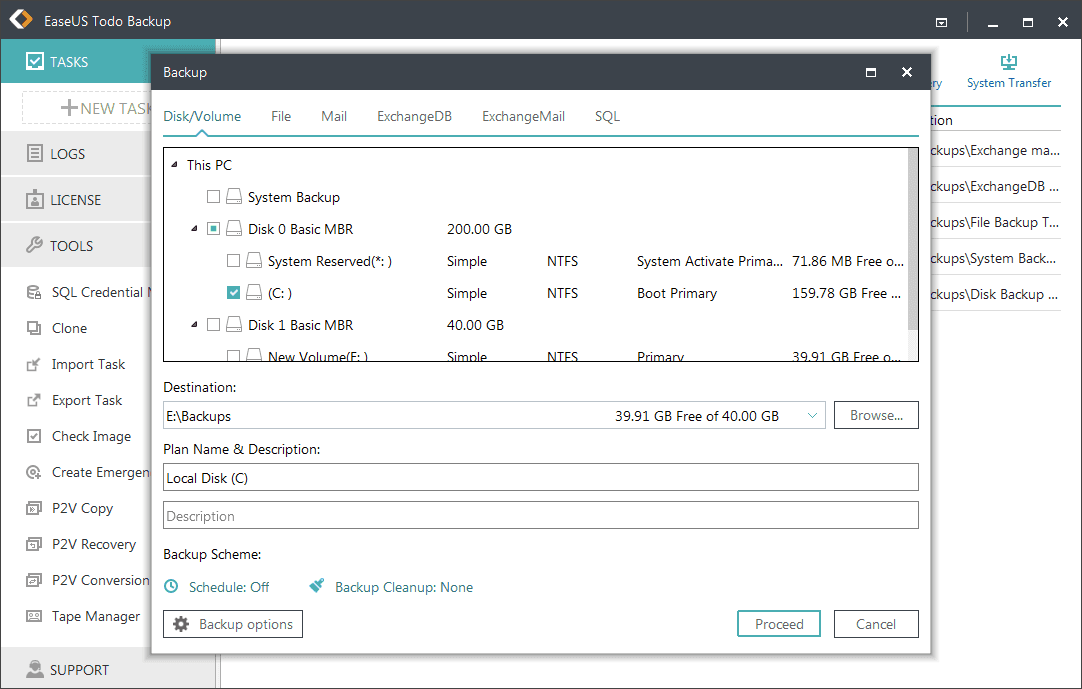Image resolution: width=1082 pixels, height=689 pixels.
Task: Uncheck the (C:) drive for backup
Action: coord(233,293)
